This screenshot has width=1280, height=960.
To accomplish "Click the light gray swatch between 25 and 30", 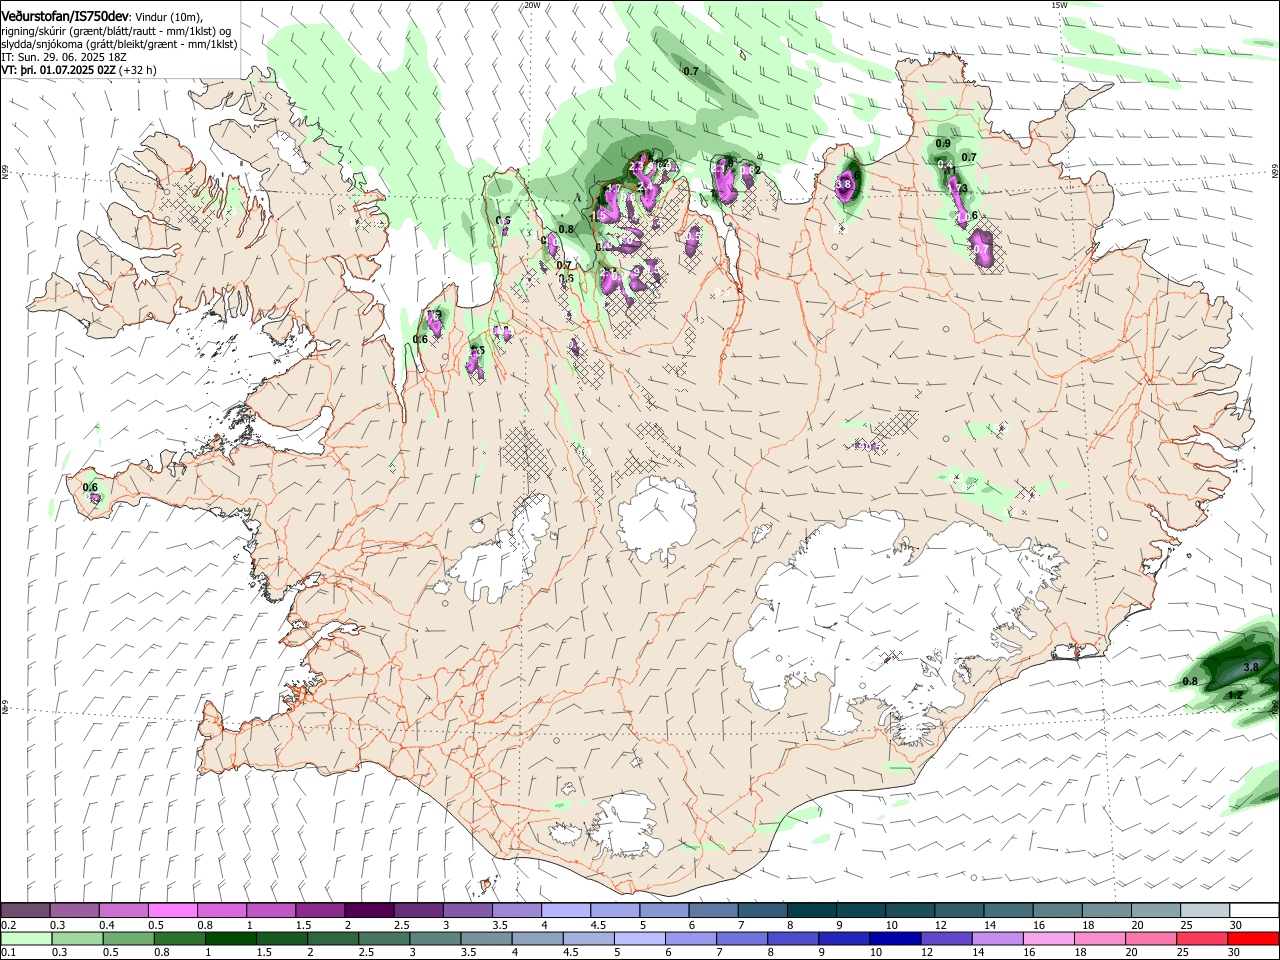I will point(1205,911).
